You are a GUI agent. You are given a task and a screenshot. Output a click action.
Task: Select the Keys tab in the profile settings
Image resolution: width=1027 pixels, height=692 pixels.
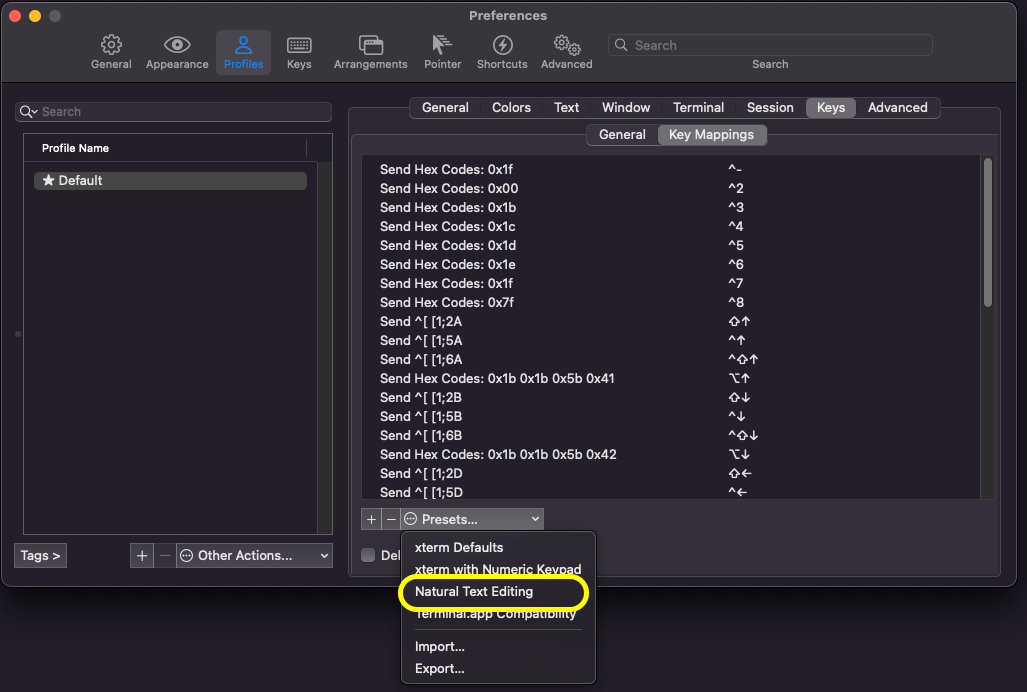coord(831,107)
